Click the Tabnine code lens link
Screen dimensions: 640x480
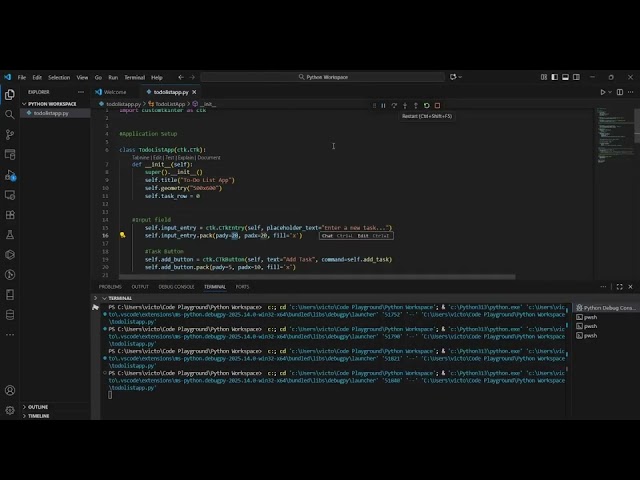click(140, 158)
